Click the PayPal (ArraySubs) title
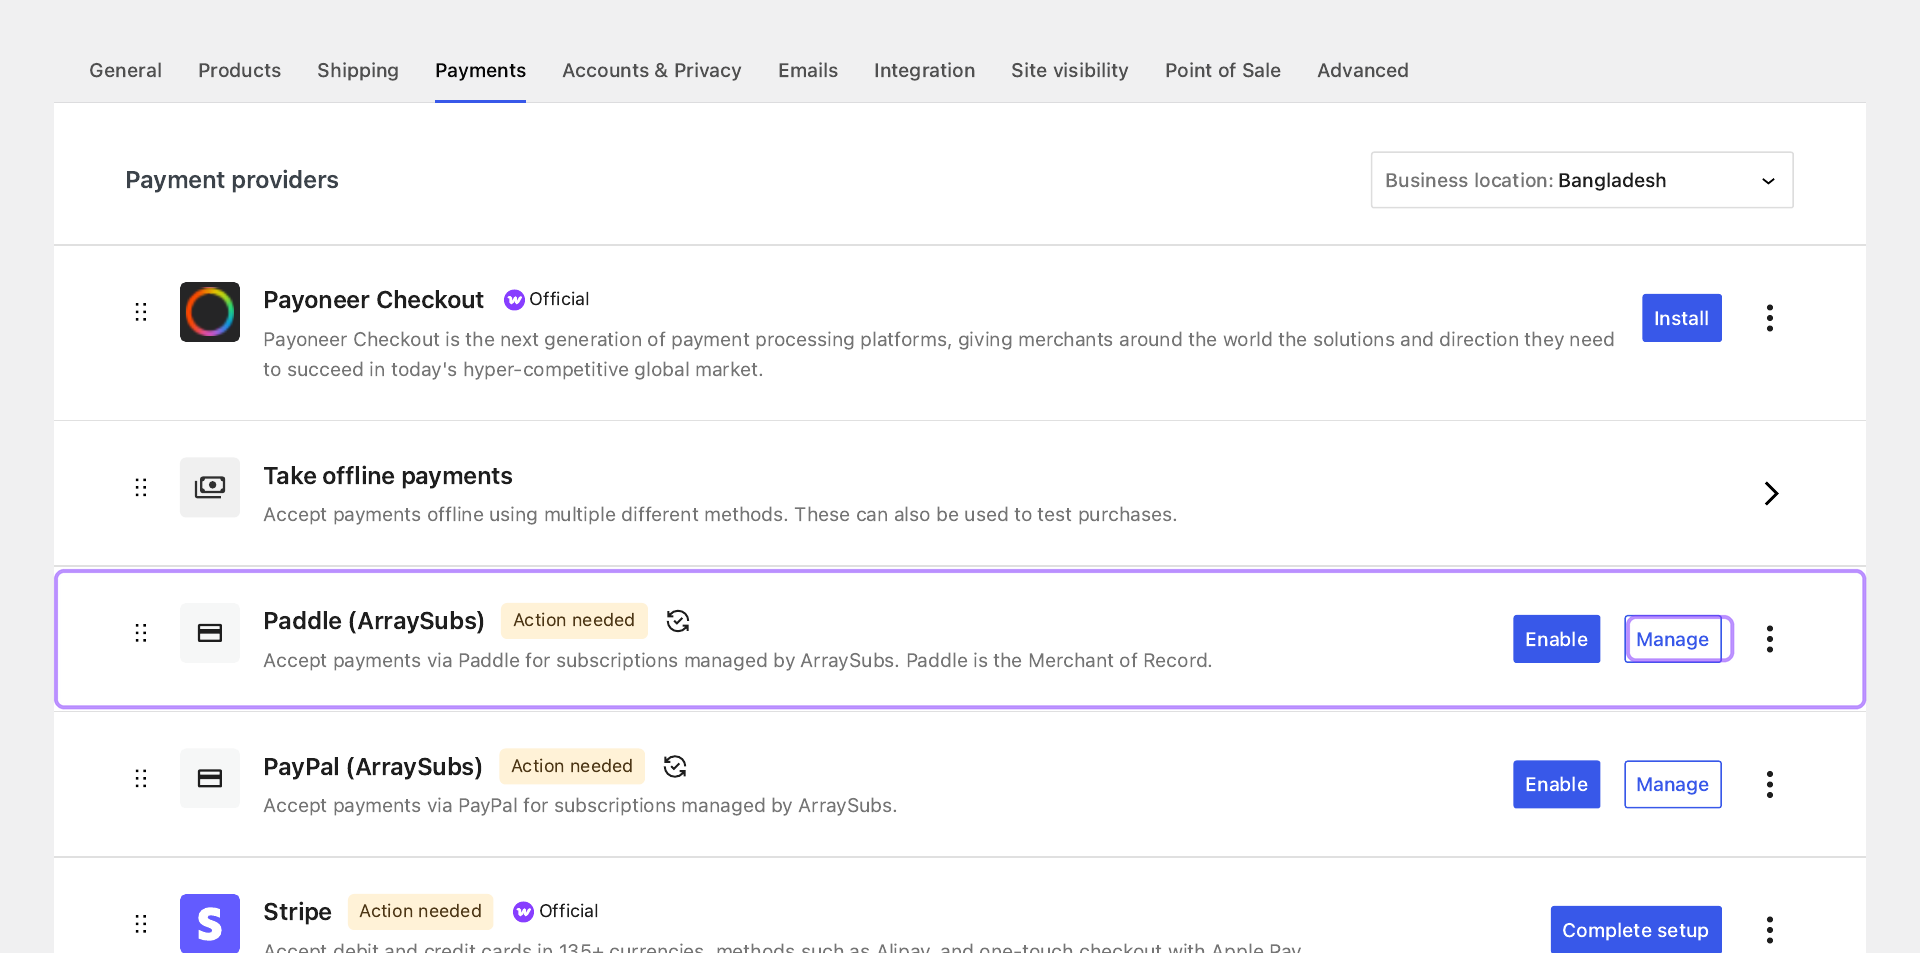Screen dimensions: 1920x953 pos(373,767)
